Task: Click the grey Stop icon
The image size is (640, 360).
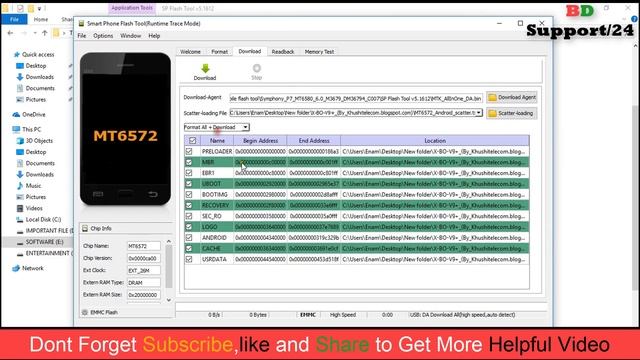Action: [256, 68]
